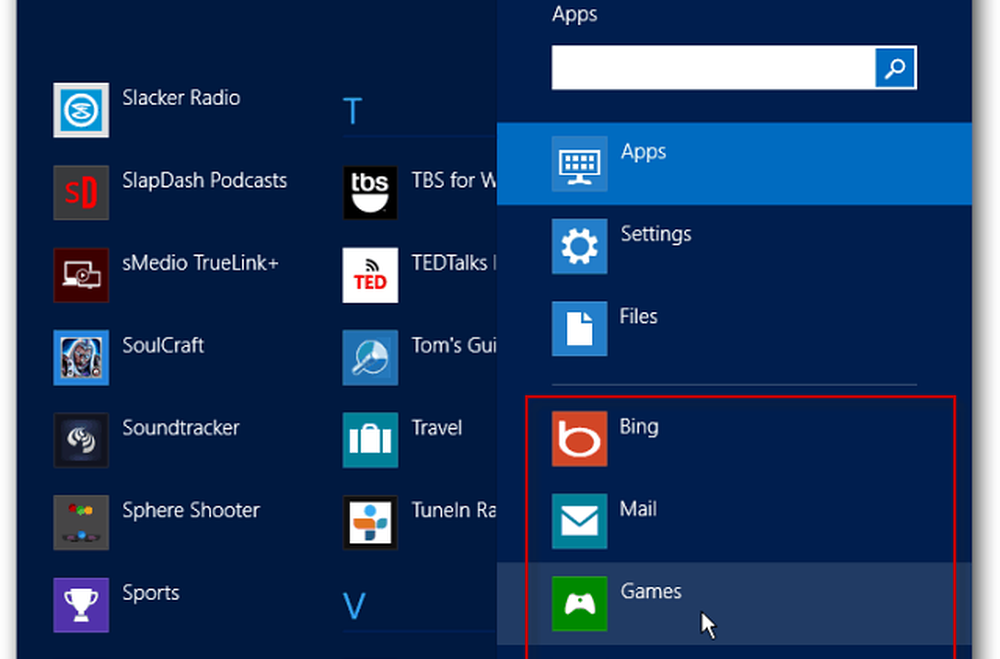1000x659 pixels.
Task: Open the TBS app tile
Action: tap(420, 192)
